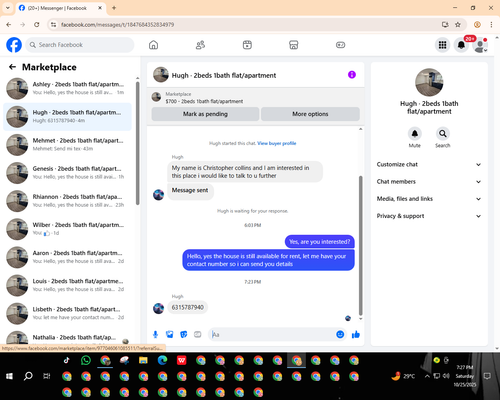Screen dimensions: 500x400
Task: Open TikTok from the taskbar
Action: coord(67,360)
